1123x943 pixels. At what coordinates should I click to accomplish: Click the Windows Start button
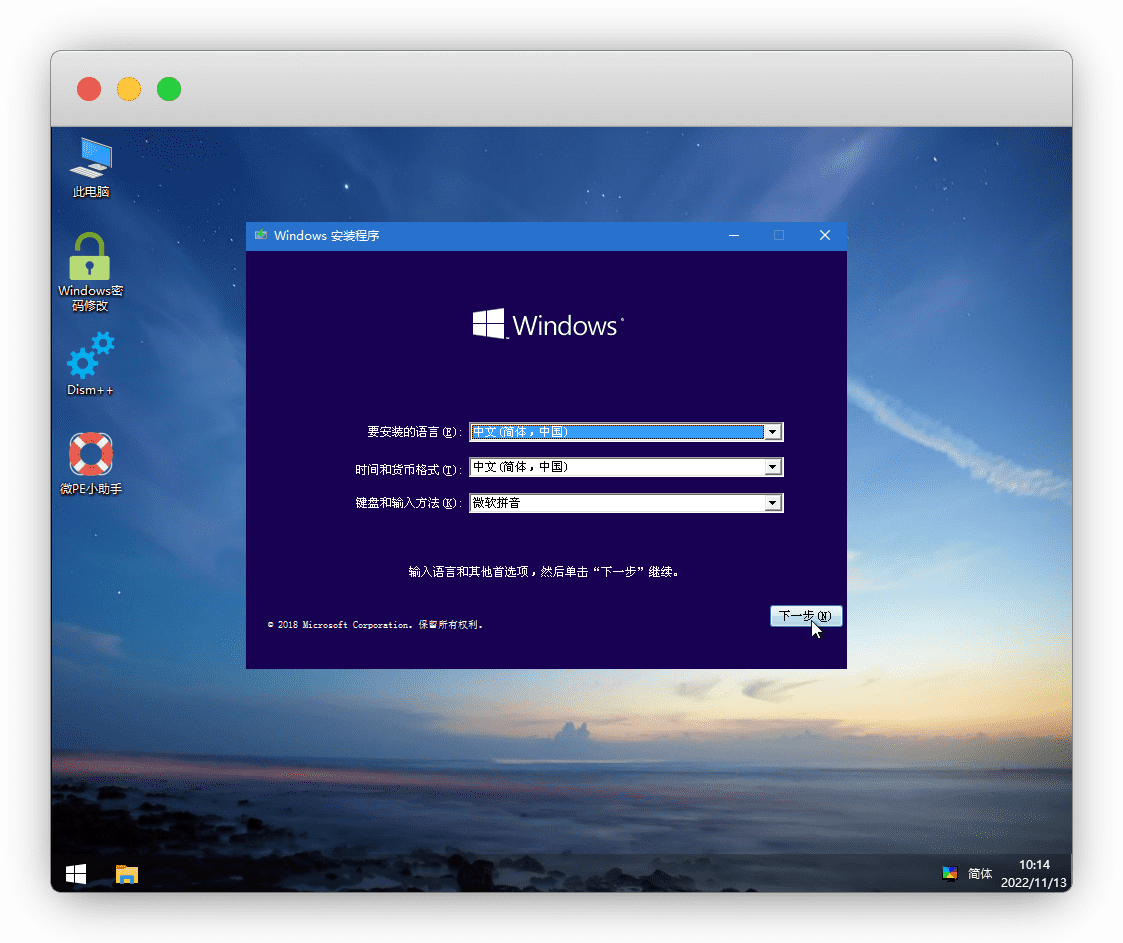coord(76,874)
